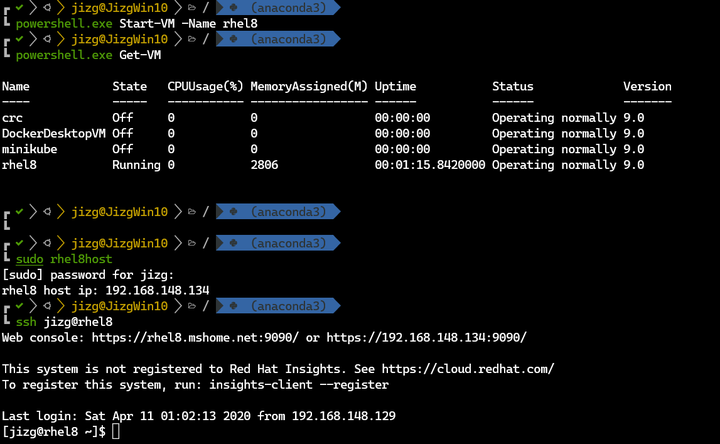720x444 pixels.
Task: Click the Name column header
Action: point(16,86)
